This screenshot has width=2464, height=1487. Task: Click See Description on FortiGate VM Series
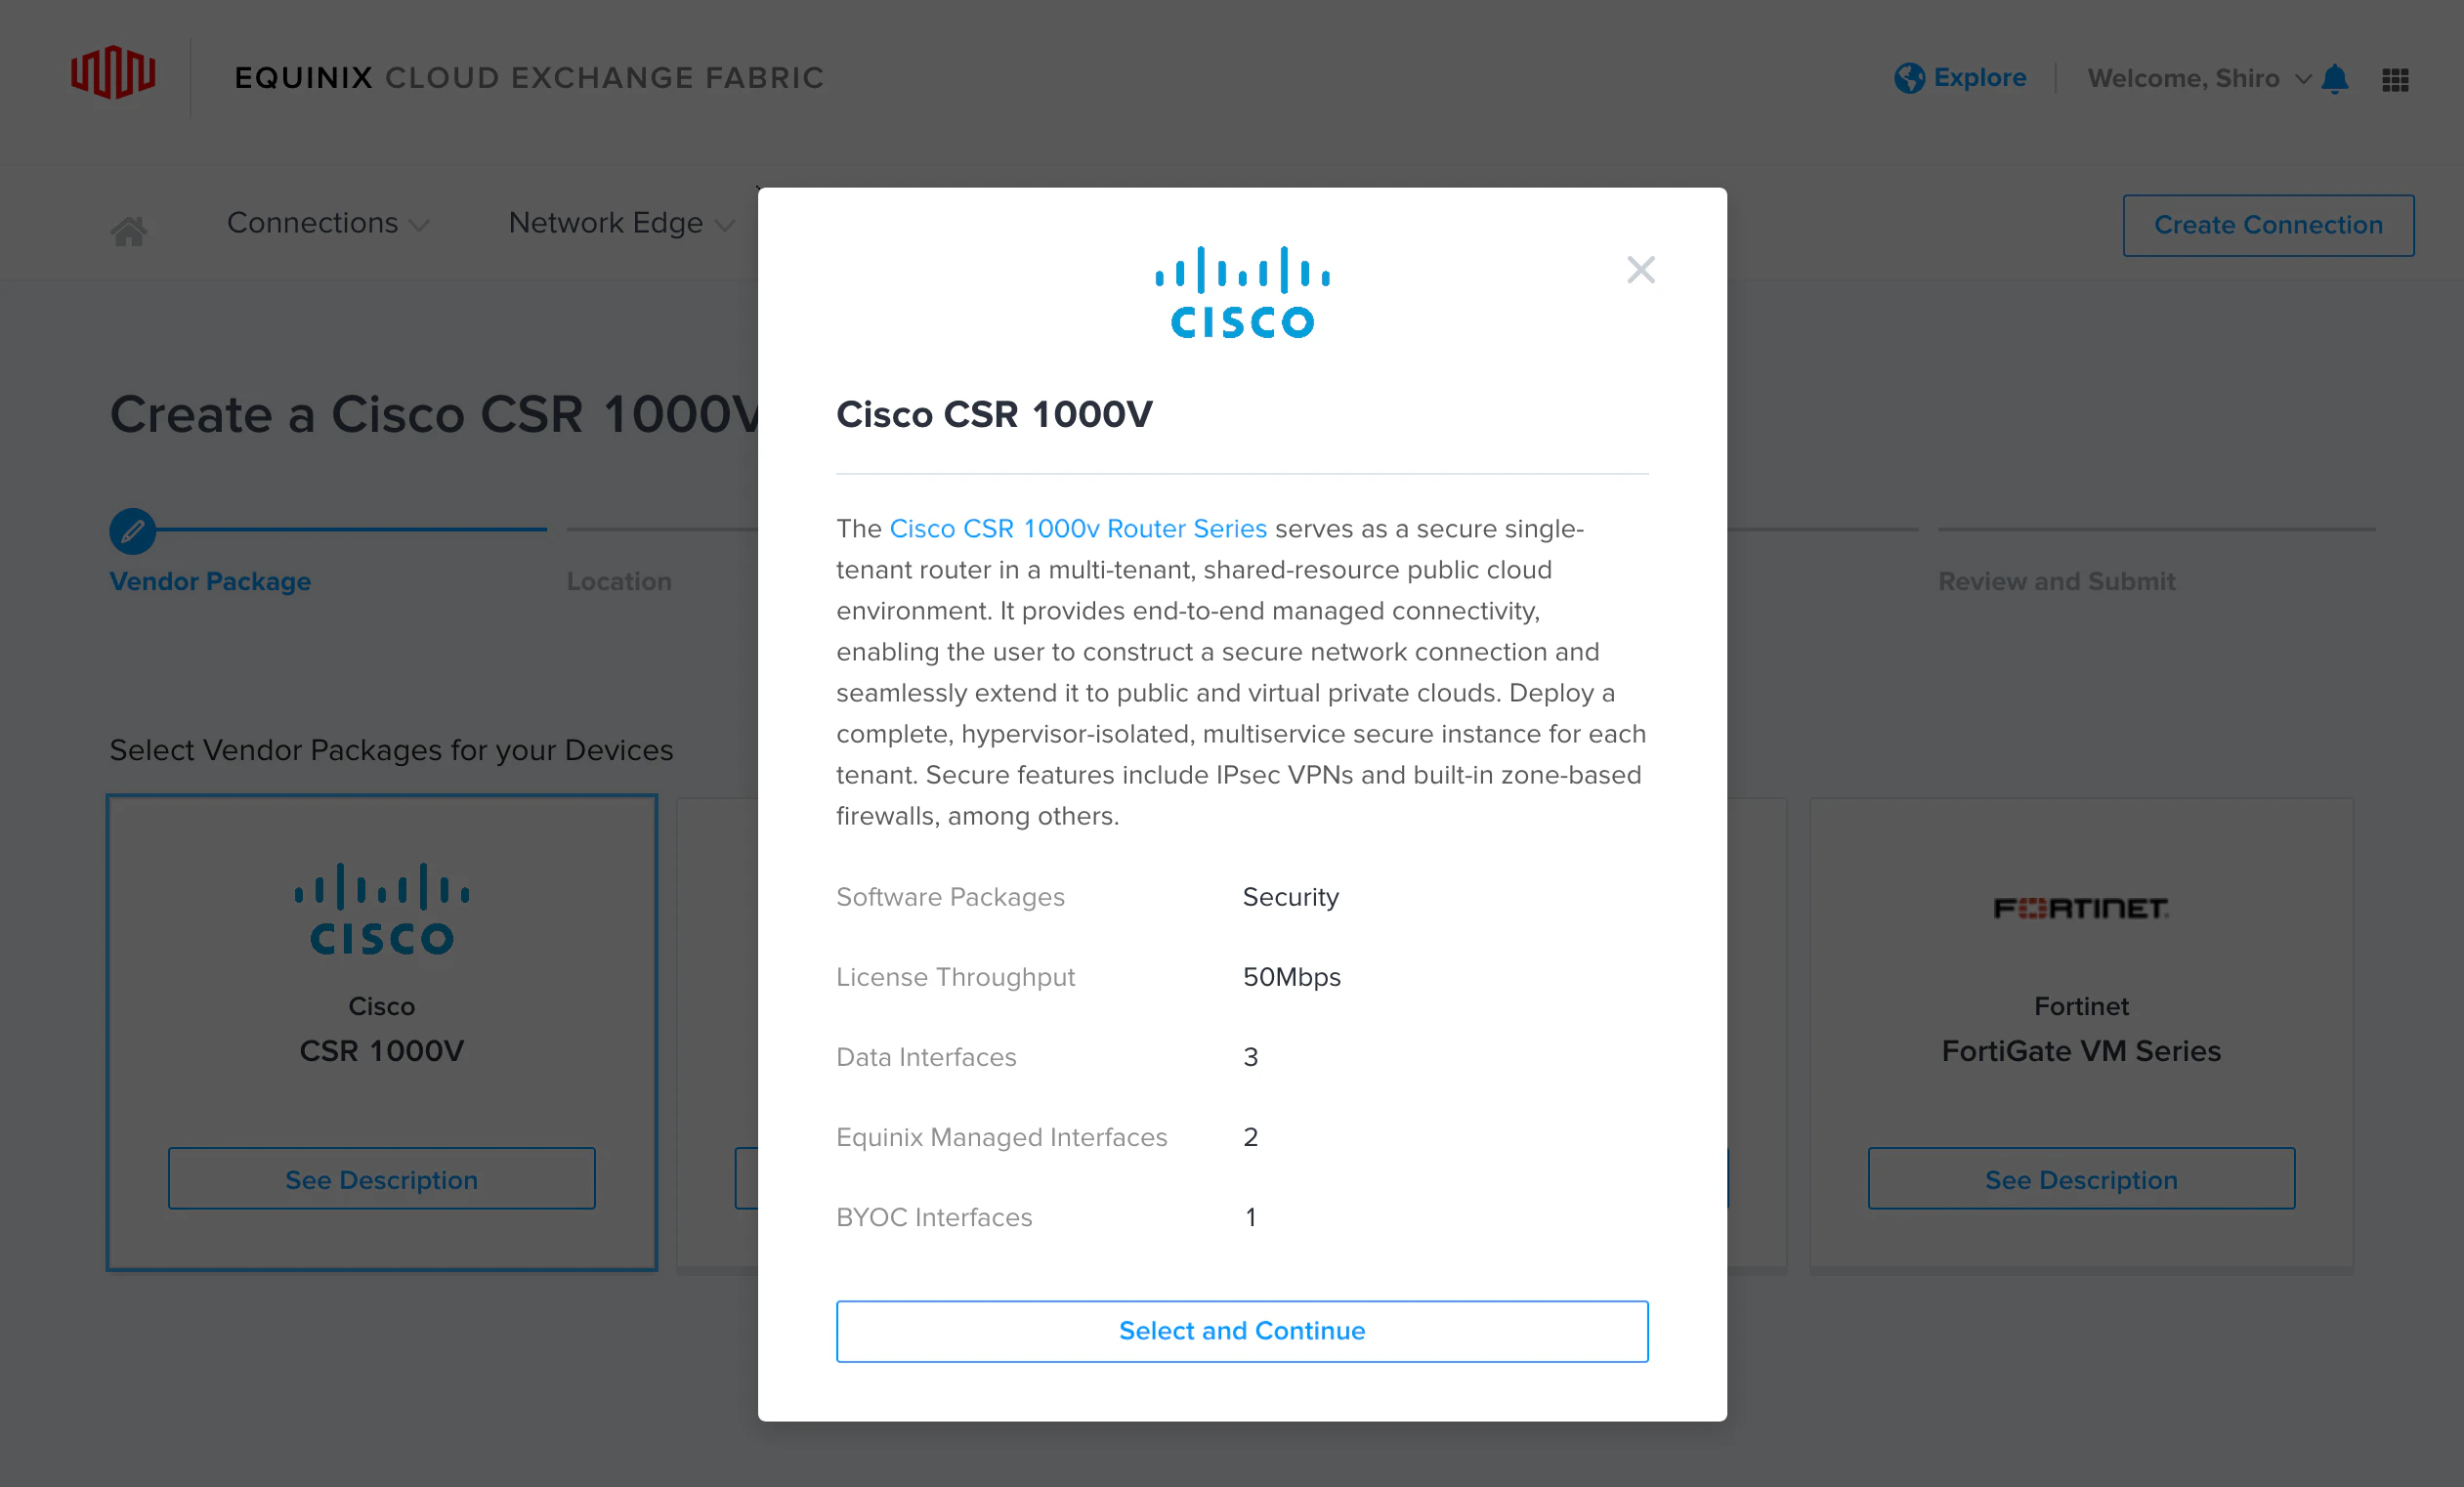(2081, 1179)
